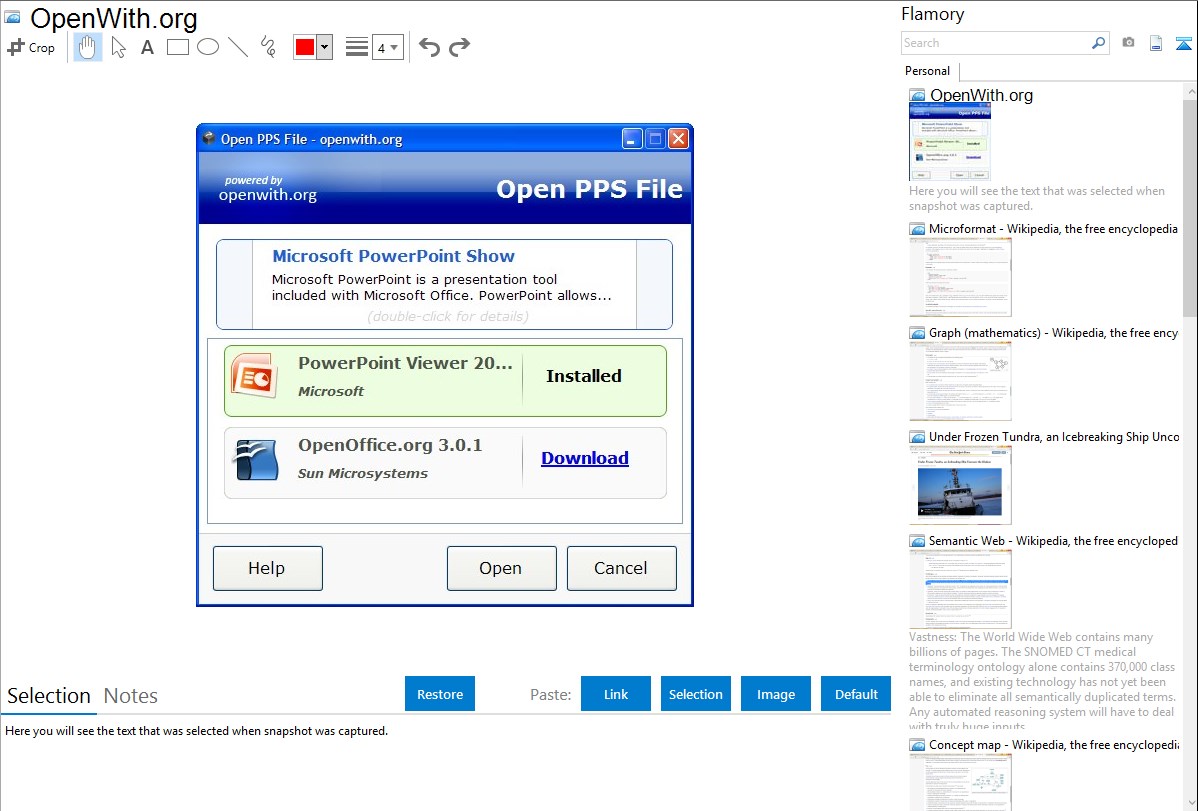Switch to the Notes tab
Image resolution: width=1198 pixels, height=811 pixels.
(x=131, y=696)
